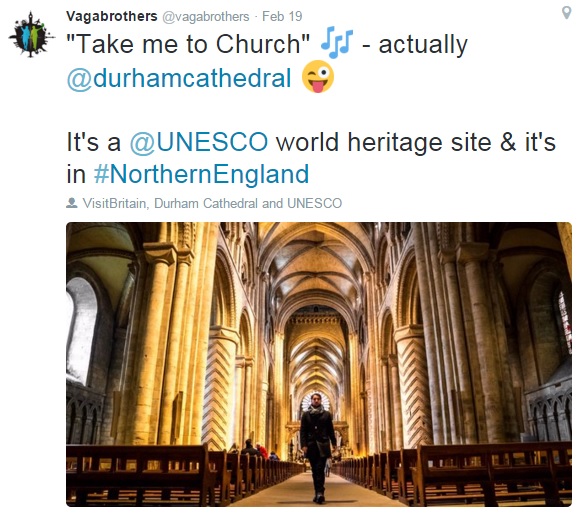Viewport: 581px width, 516px height.
Task: Open the @vagabrothers handle
Action: (x=206, y=17)
